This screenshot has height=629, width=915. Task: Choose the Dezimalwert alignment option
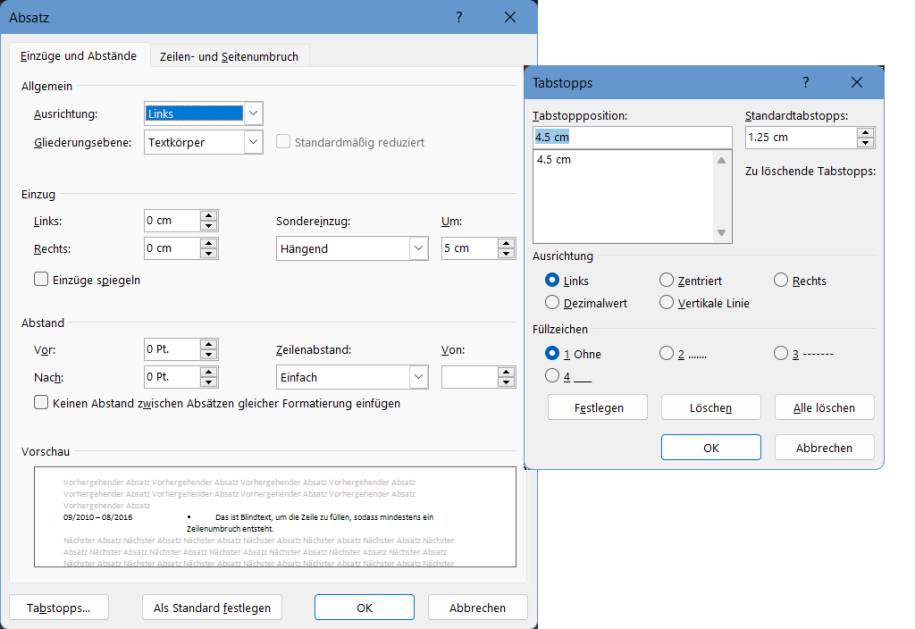[x=552, y=302]
